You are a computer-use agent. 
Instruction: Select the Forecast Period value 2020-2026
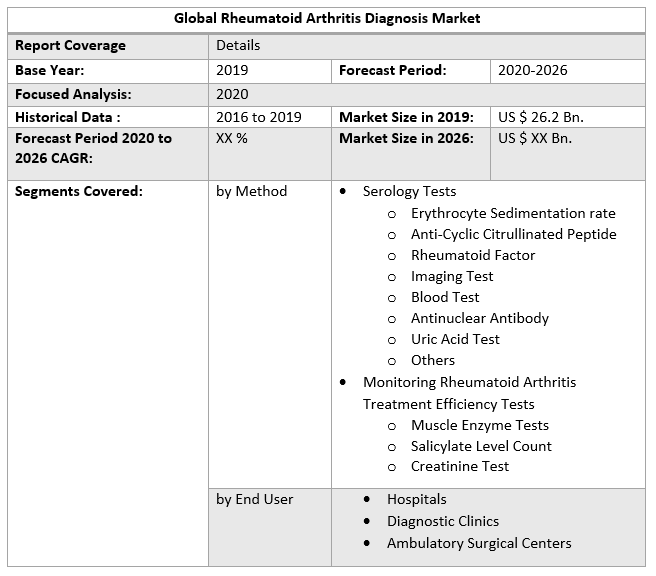pos(534,71)
